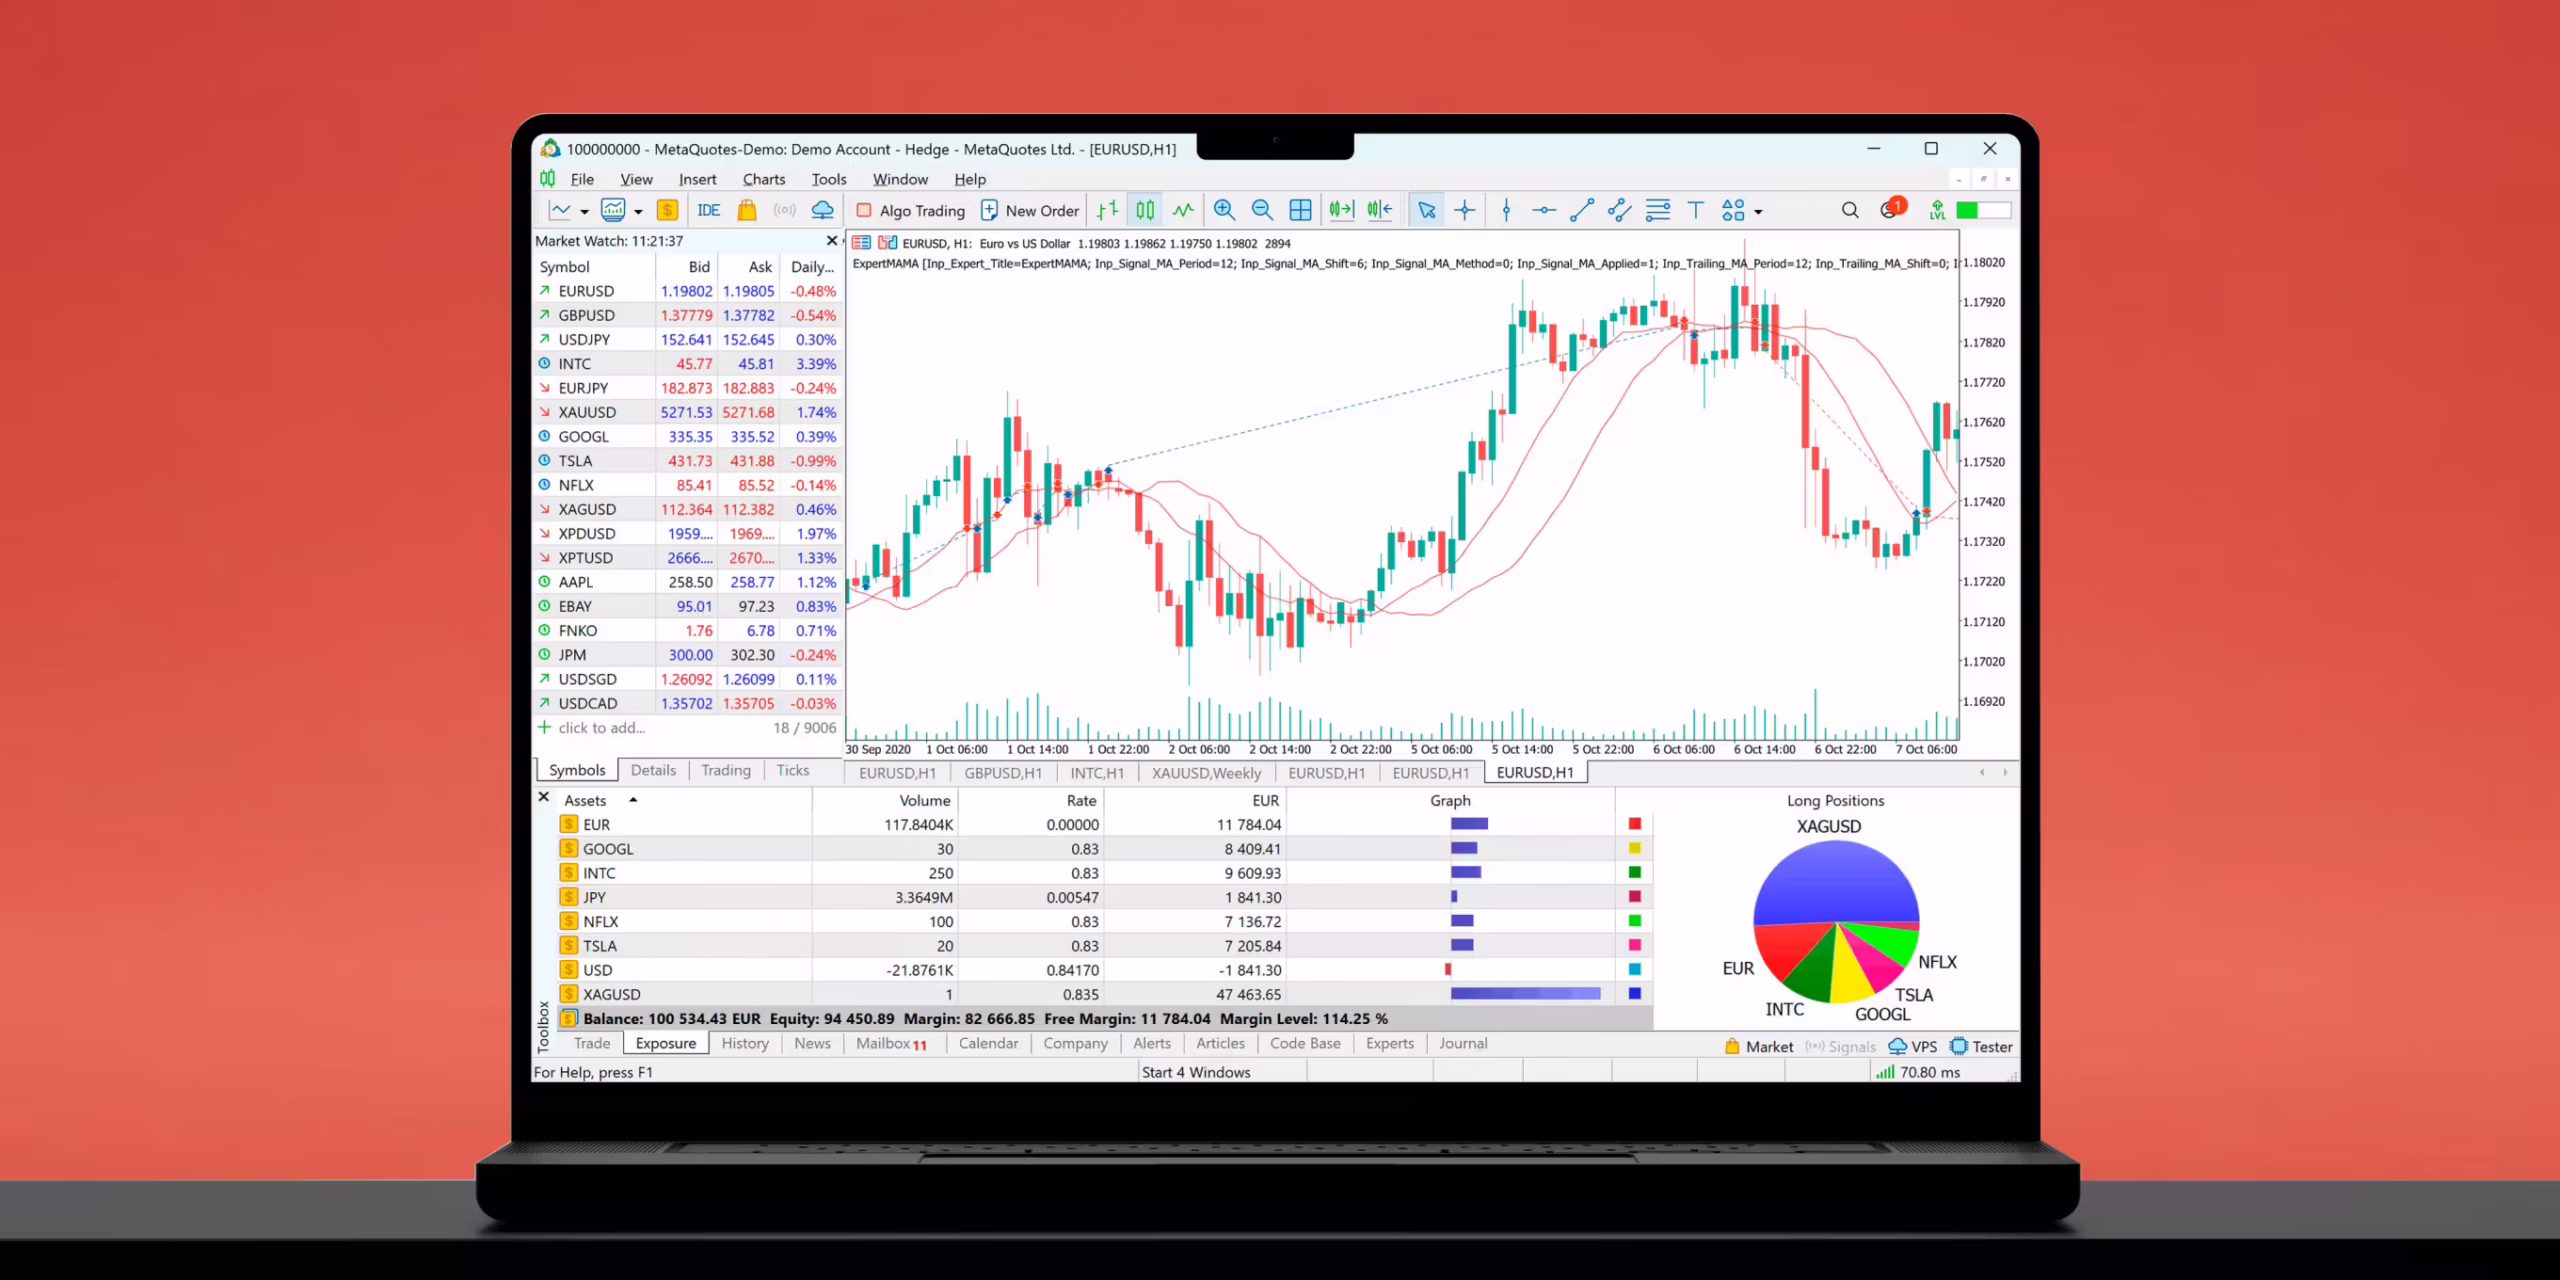Create a New Order
2560x1280 pixels.
pos(1030,210)
